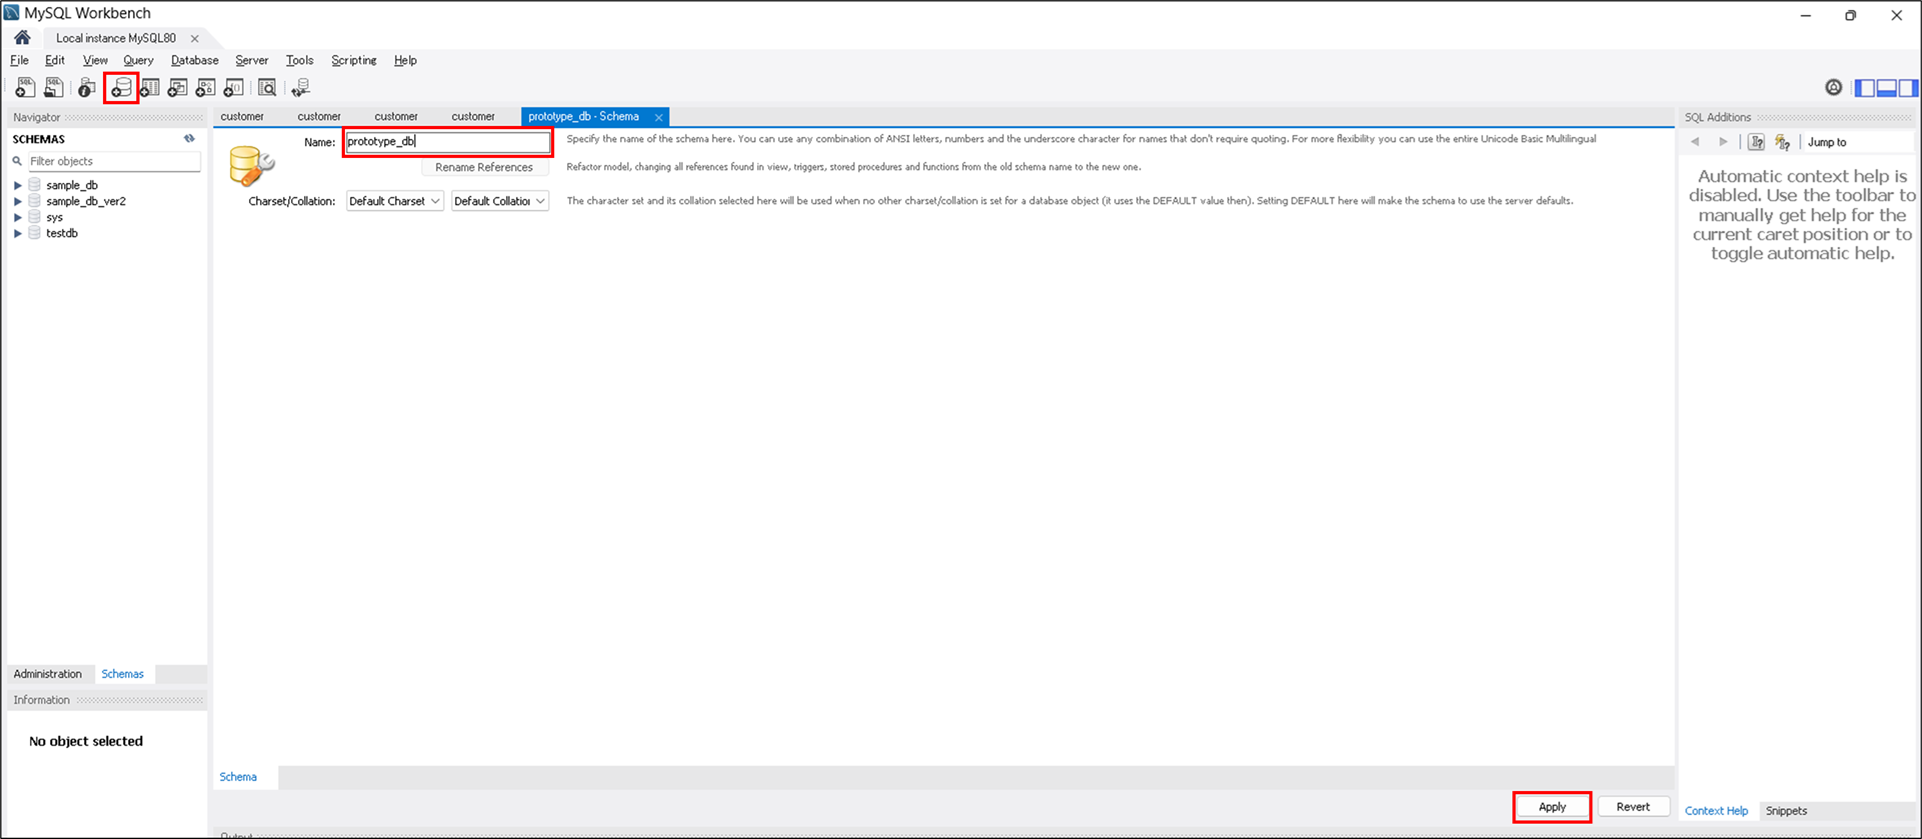
Task: Open the Server menu
Action: point(252,60)
